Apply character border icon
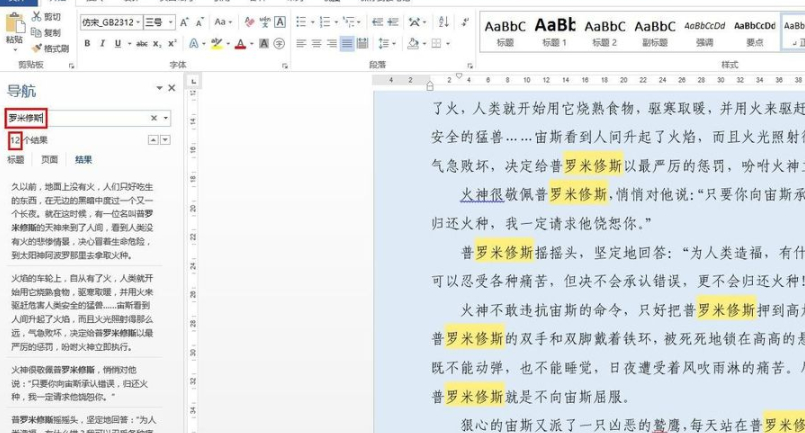 (280, 22)
